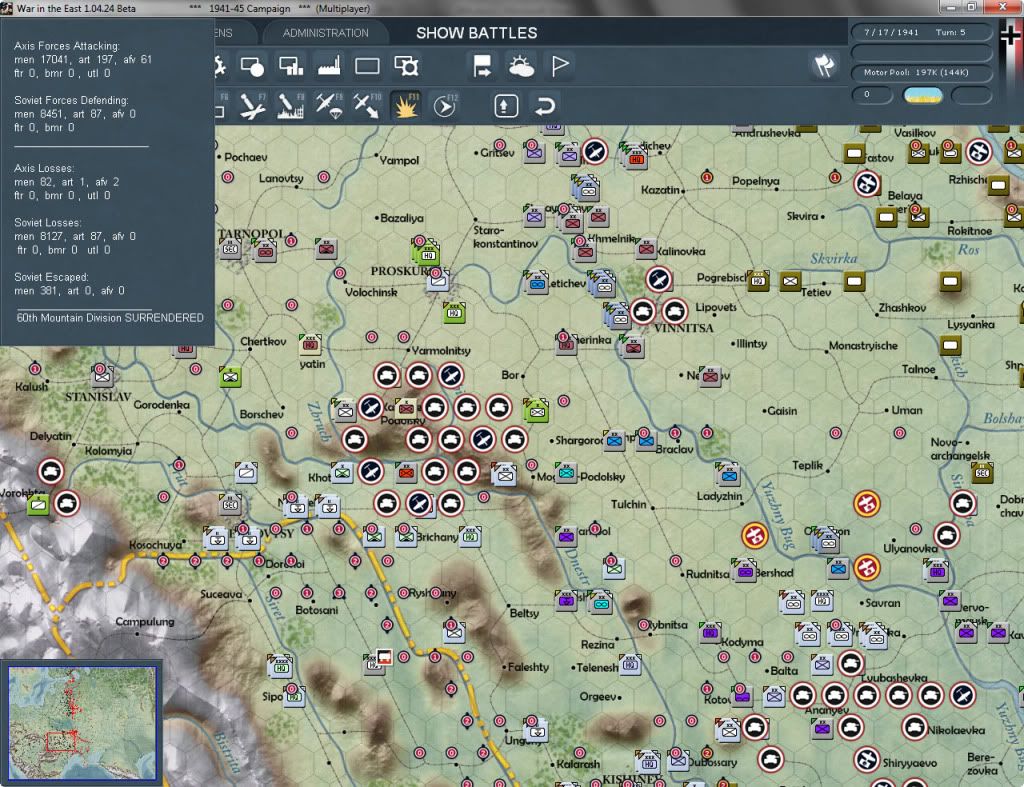Image resolution: width=1024 pixels, height=787 pixels.
Task: Click the air battle marker at Shiryyaevo
Action: [867, 760]
